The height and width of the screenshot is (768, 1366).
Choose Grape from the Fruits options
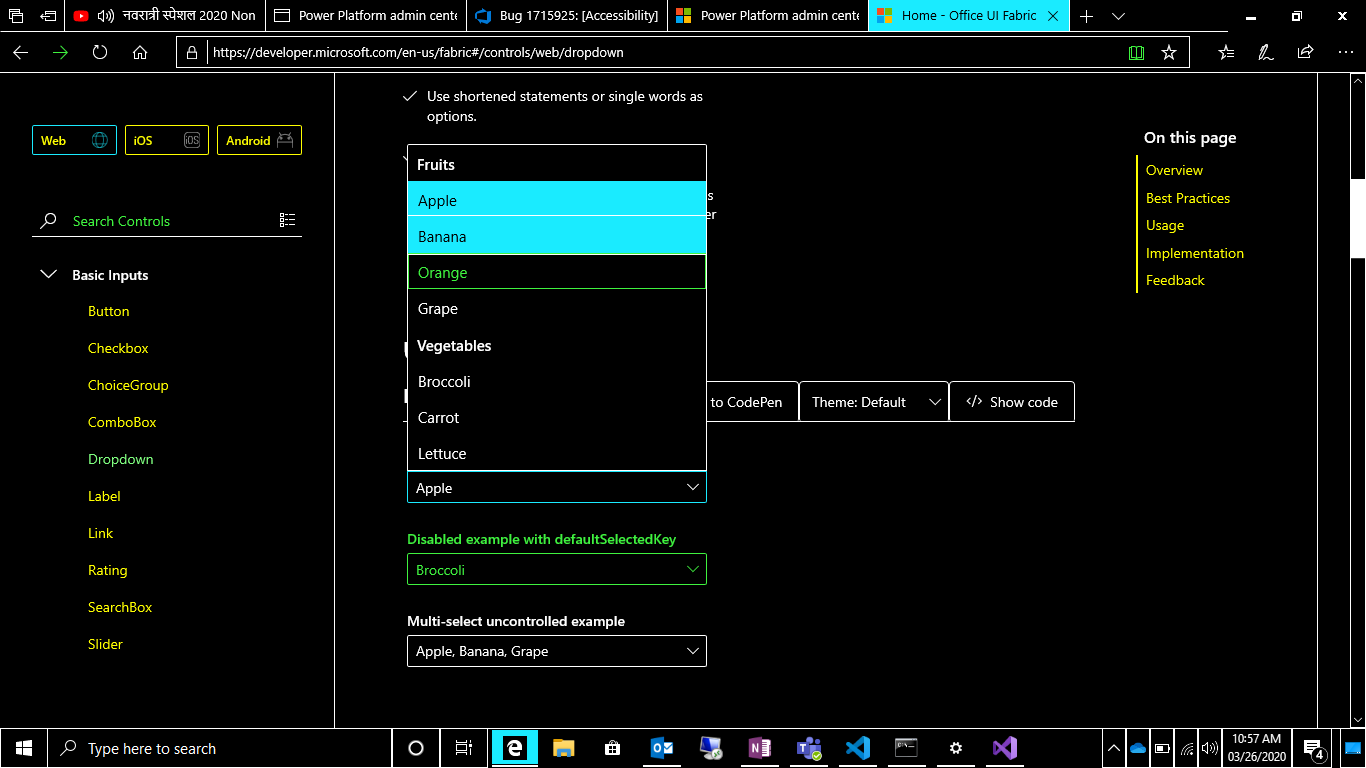557,309
